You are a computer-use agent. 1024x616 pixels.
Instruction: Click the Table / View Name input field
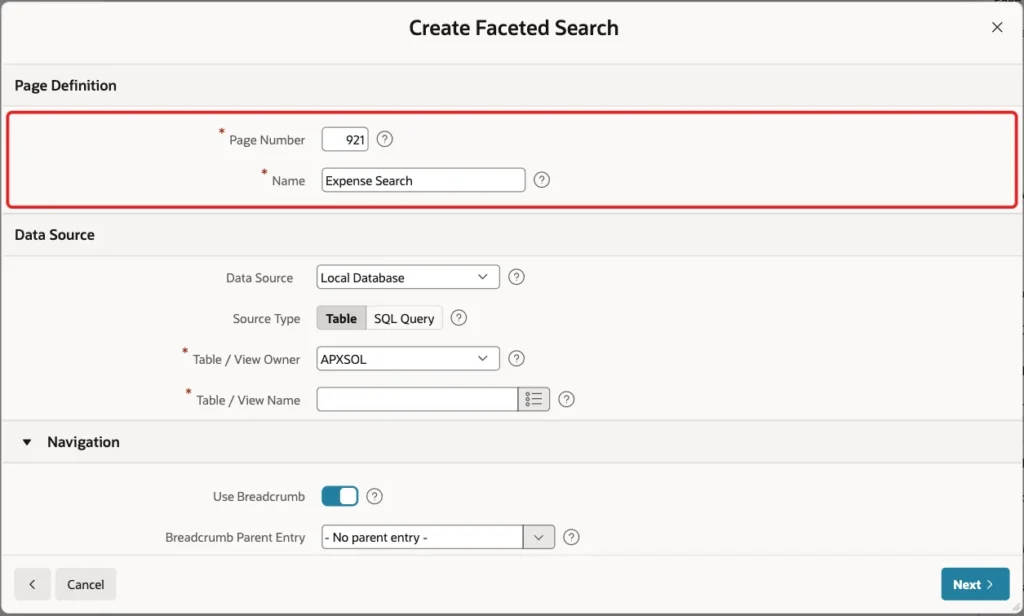point(417,399)
